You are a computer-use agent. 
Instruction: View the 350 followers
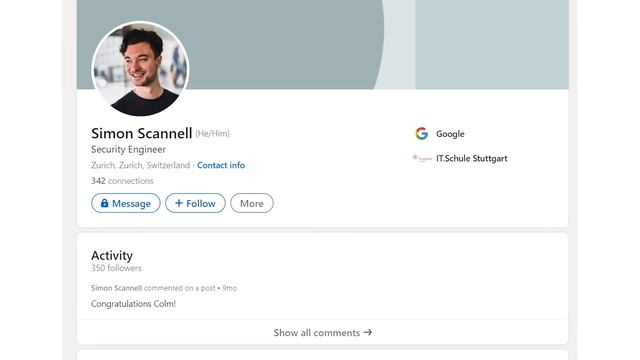pyautogui.click(x=116, y=268)
